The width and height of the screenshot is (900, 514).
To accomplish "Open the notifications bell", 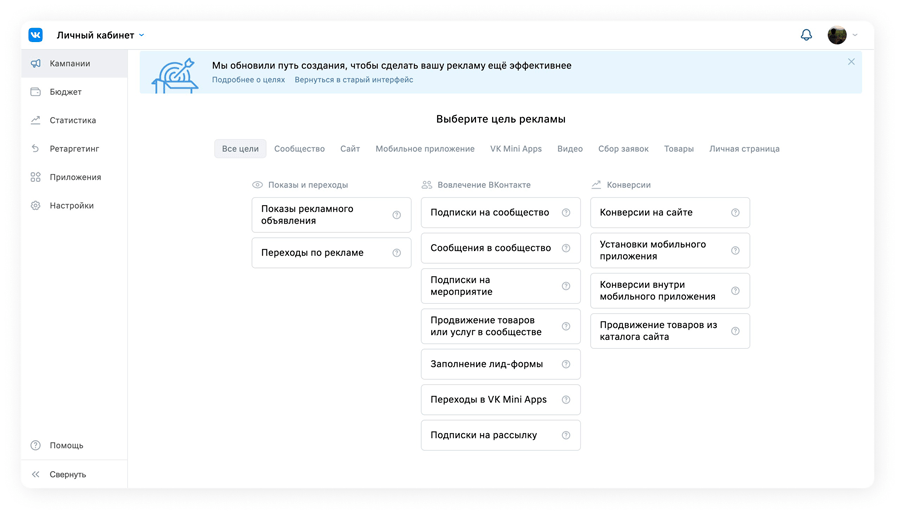I will click(x=806, y=35).
